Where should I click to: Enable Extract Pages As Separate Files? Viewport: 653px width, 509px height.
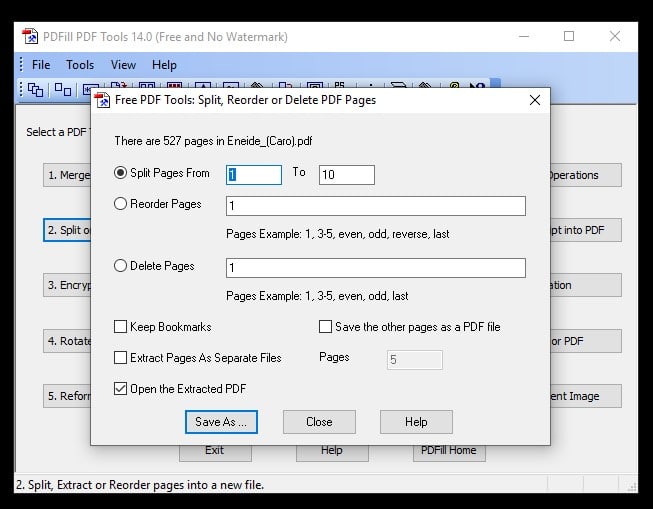pyautogui.click(x=120, y=357)
